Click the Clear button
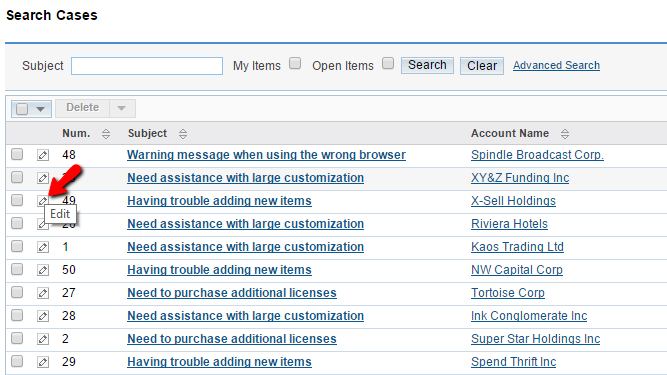 [482, 66]
